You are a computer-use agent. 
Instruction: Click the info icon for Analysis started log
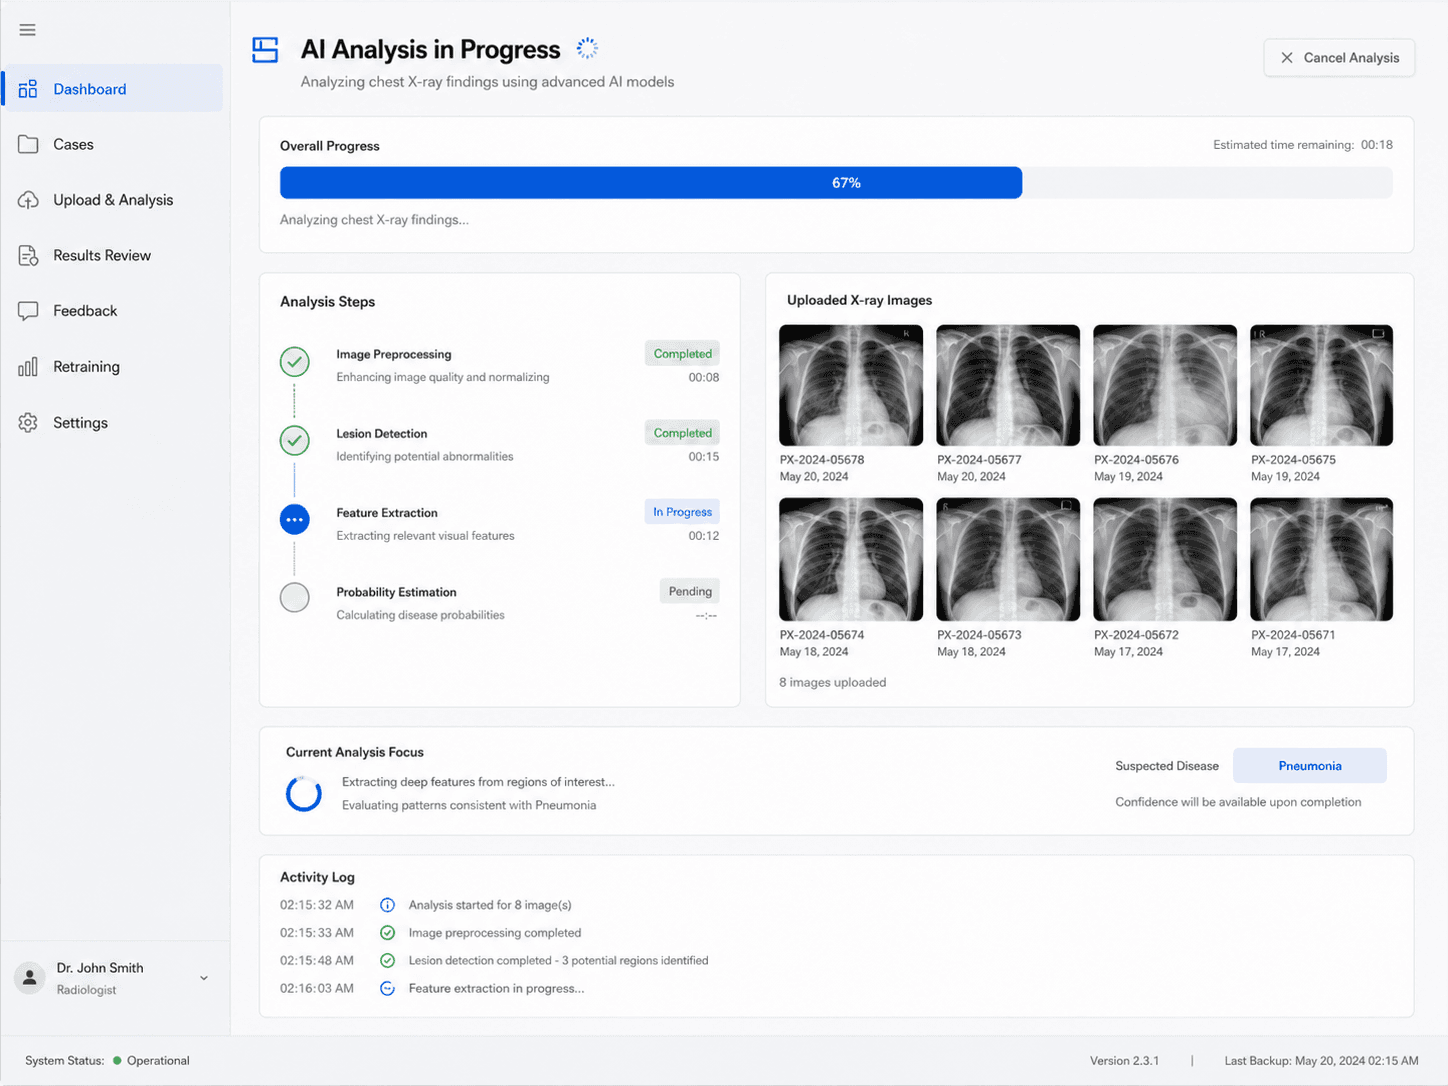(387, 905)
